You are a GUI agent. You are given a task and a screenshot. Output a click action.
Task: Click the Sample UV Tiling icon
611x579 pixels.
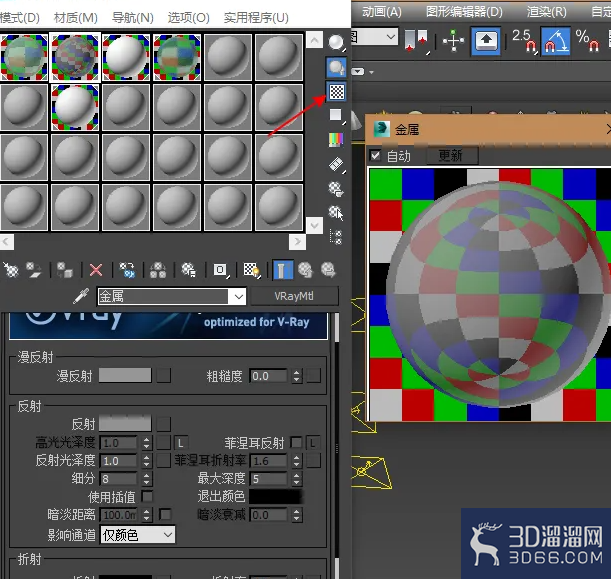coord(336,115)
